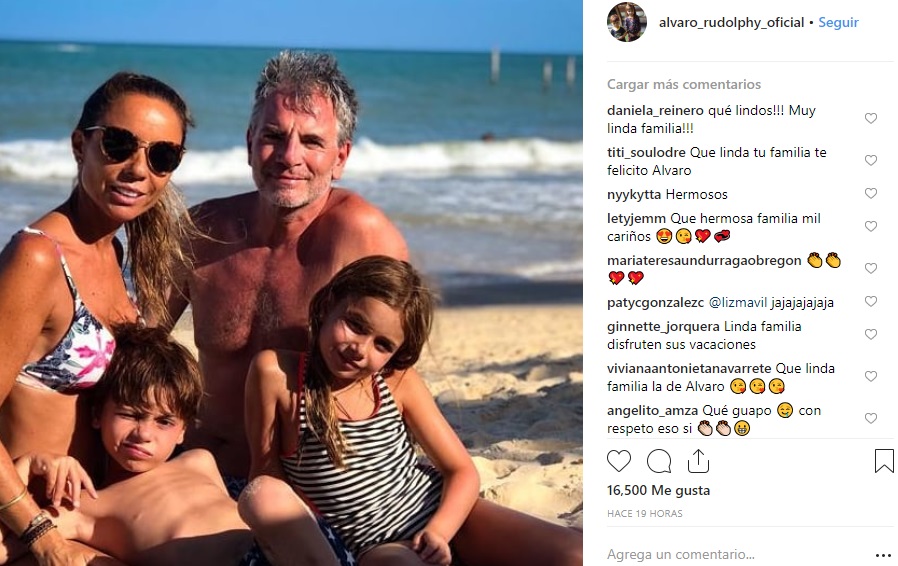
Task: Like mariateresaundurragaobregon's comment heart
Action: (x=871, y=268)
